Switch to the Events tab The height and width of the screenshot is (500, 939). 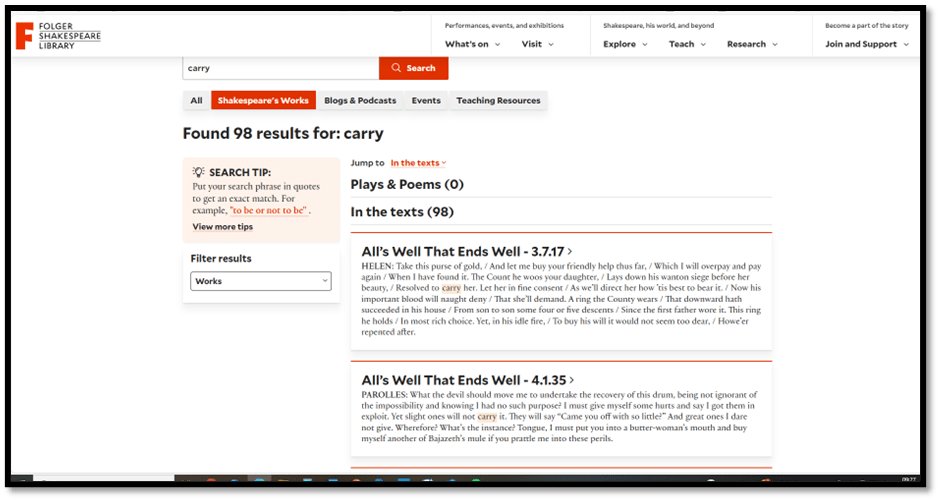[426, 100]
